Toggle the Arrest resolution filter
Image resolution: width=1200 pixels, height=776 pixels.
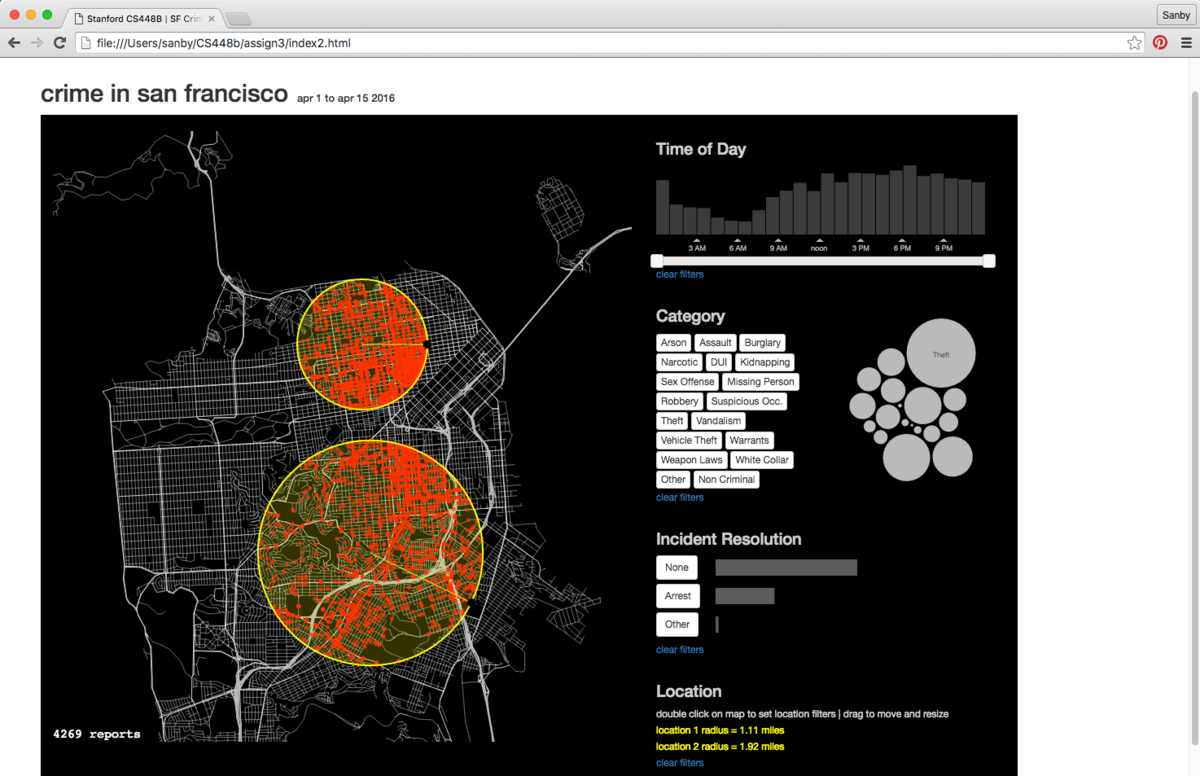tap(678, 596)
